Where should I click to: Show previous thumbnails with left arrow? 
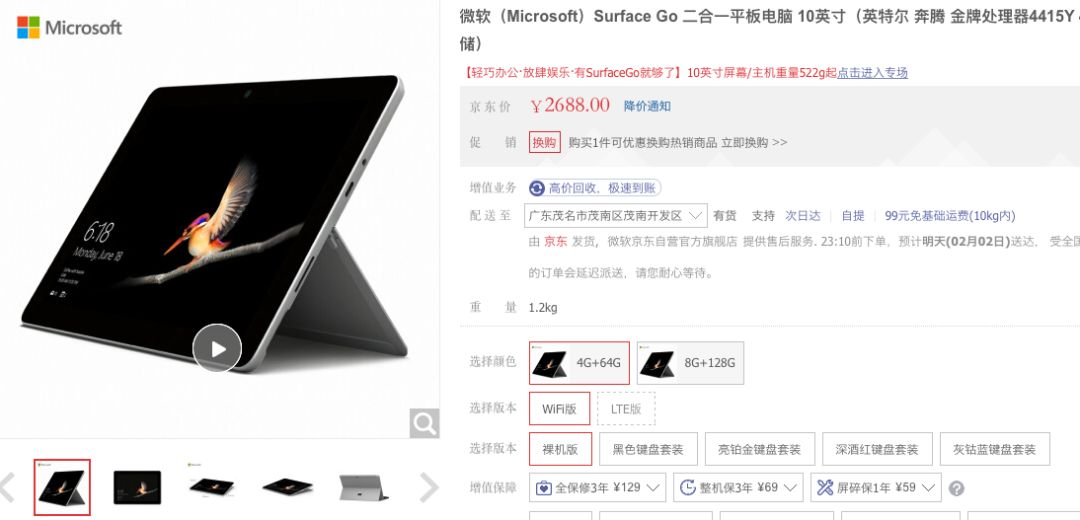click(x=7, y=488)
